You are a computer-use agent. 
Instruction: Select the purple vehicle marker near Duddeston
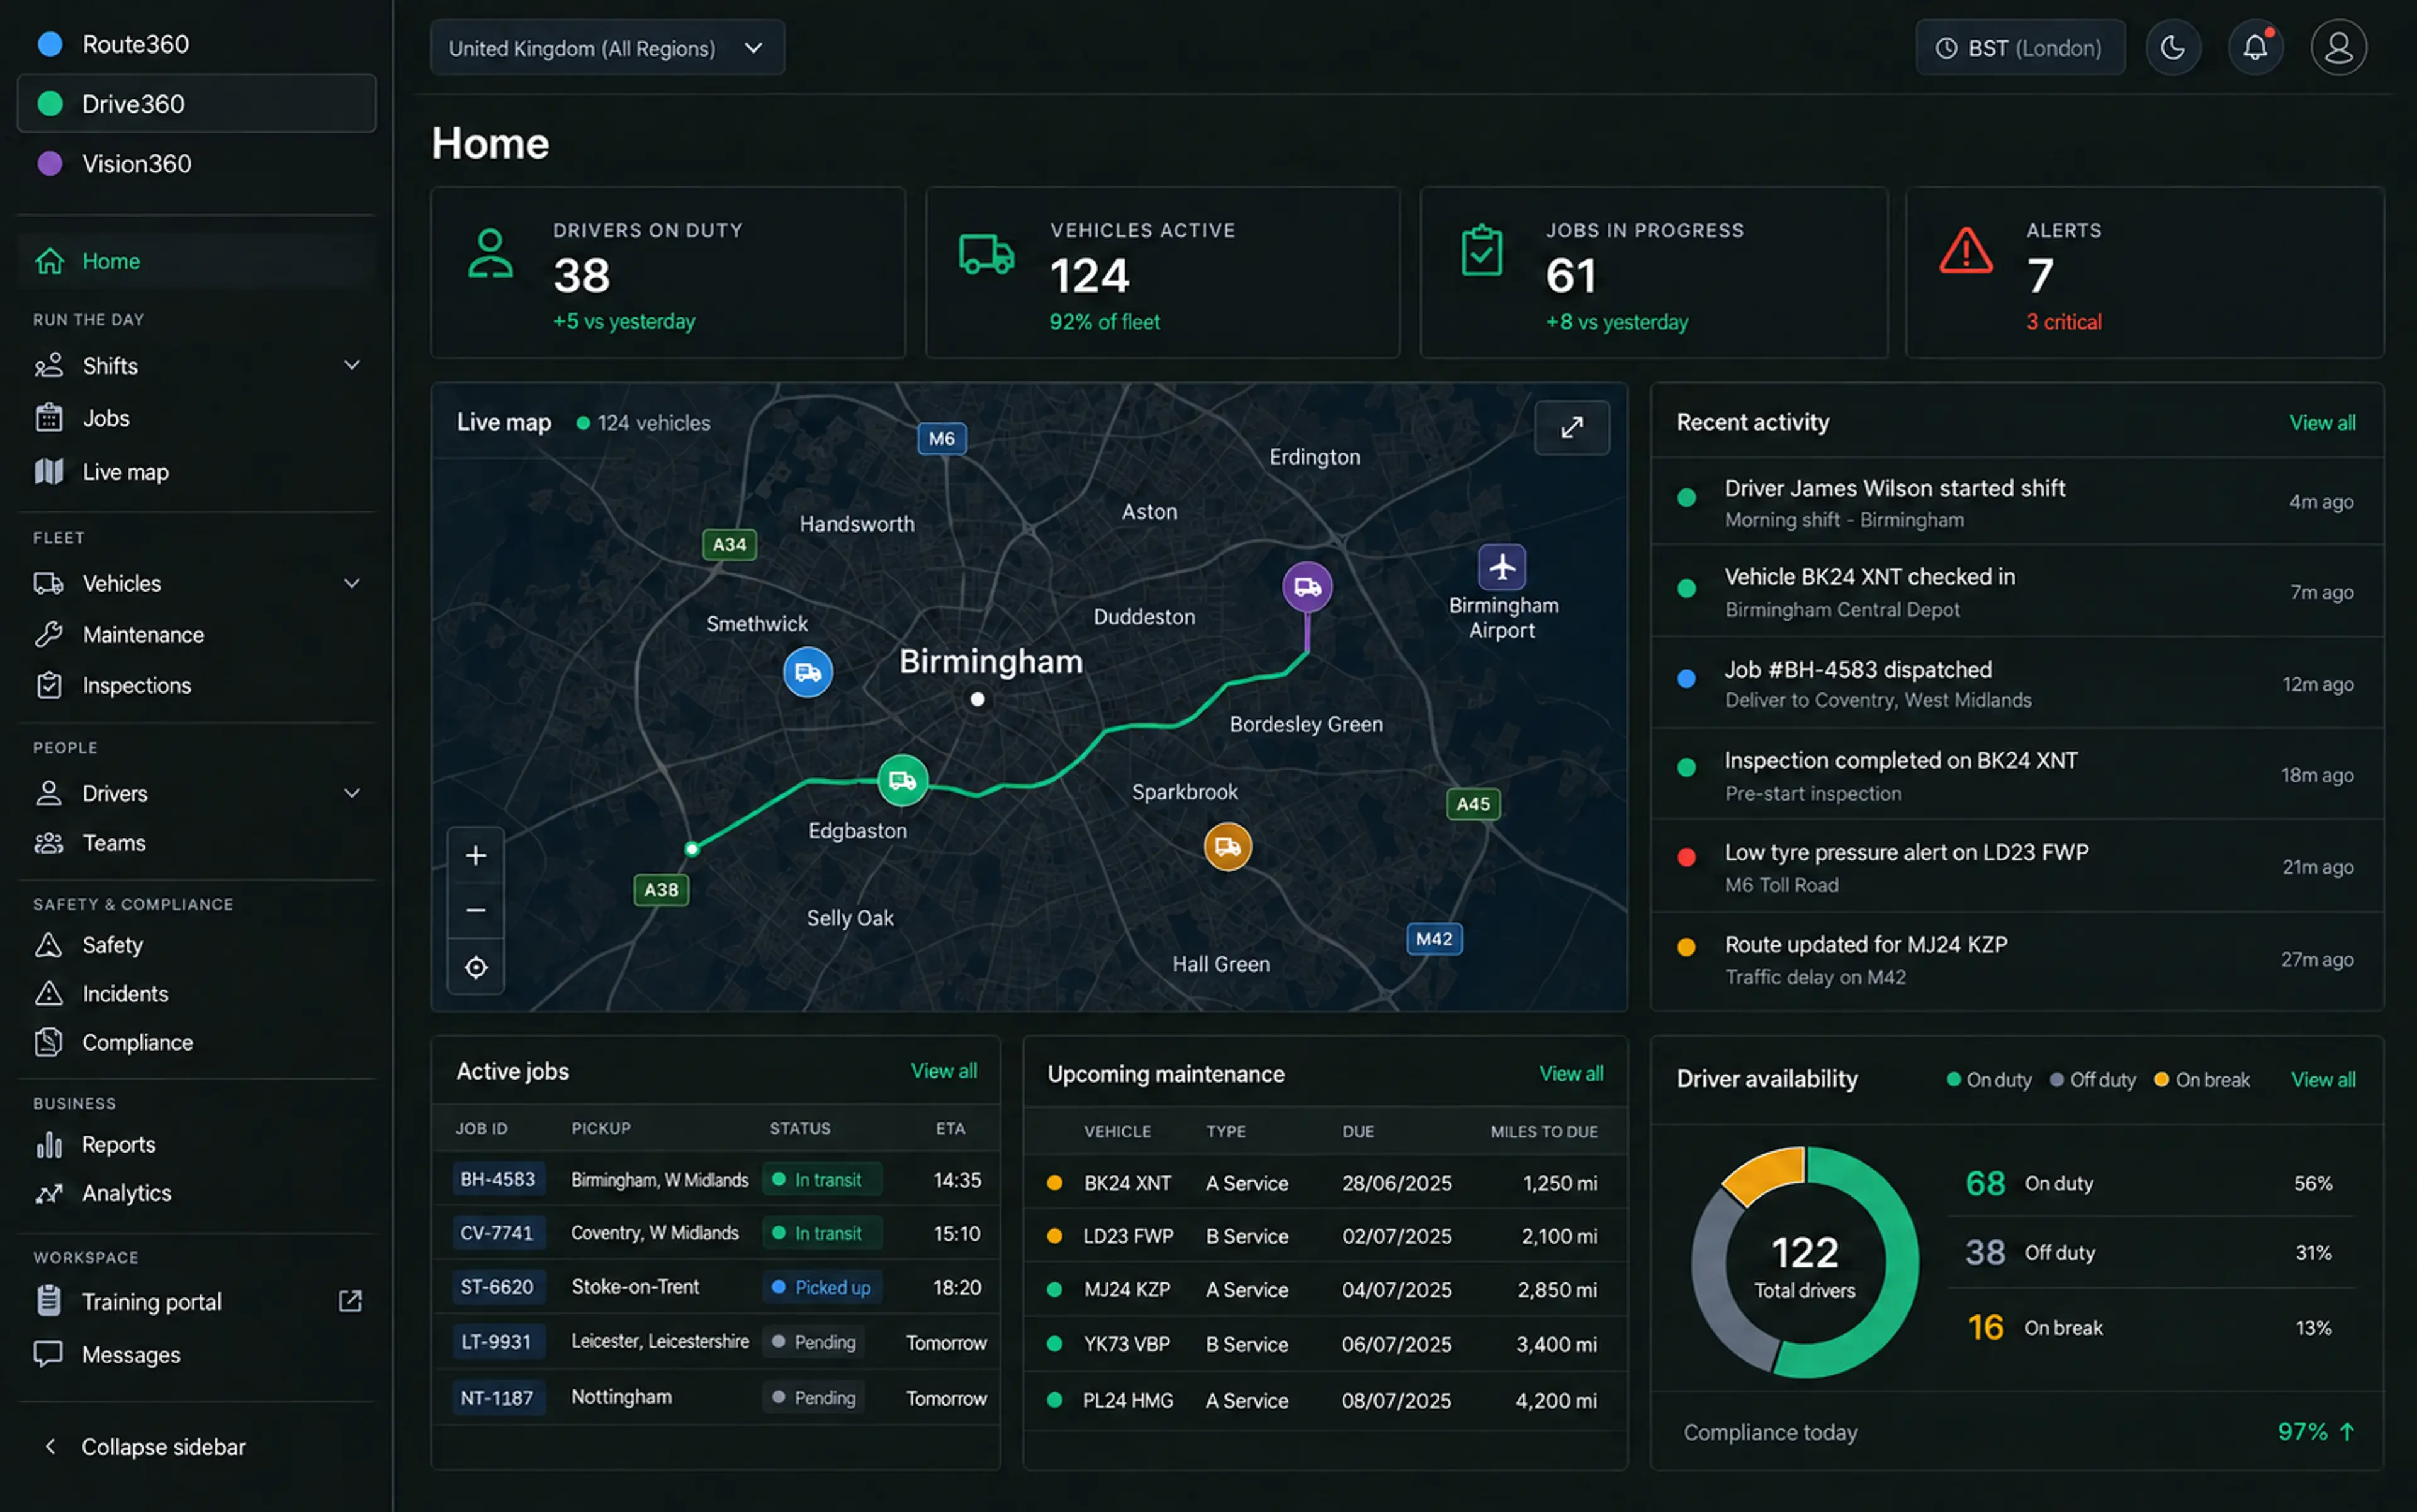1307,587
